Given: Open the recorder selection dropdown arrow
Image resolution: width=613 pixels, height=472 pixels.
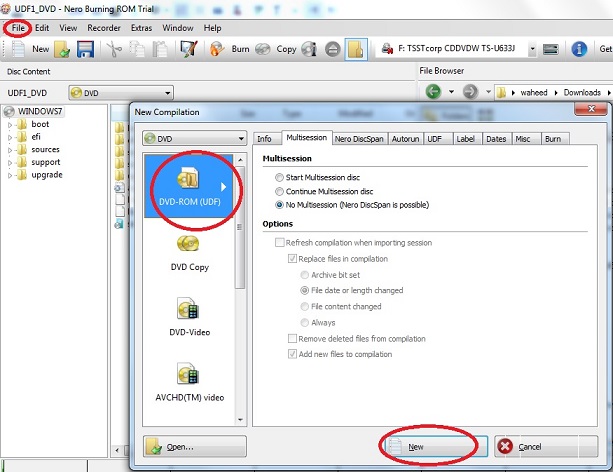Looking at the screenshot, I should click(532, 49).
